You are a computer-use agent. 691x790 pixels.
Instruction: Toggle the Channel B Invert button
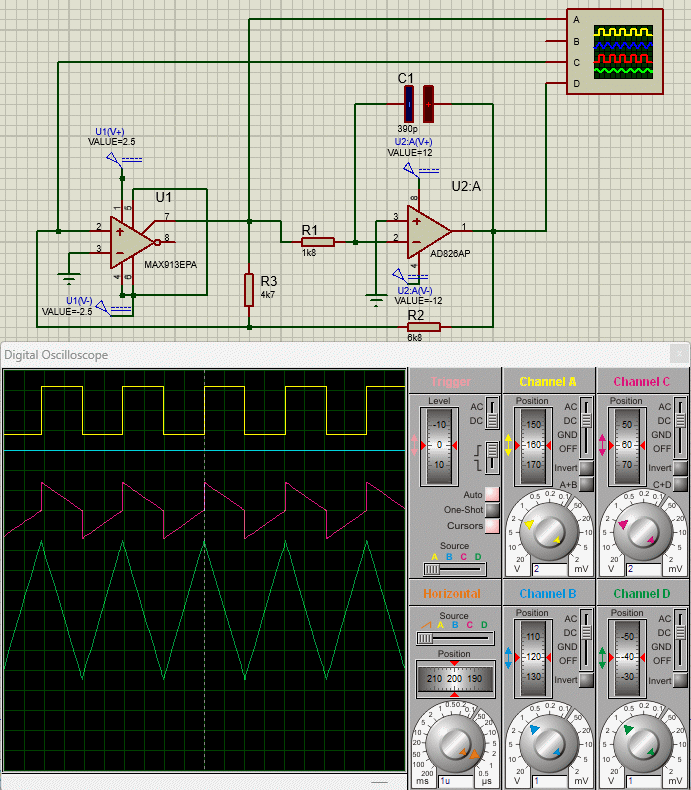click(586, 679)
